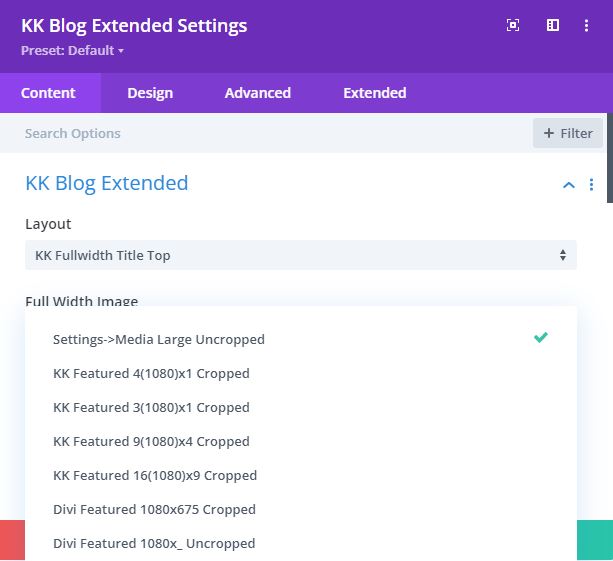Open the header three-dot options menu

[x=586, y=25]
